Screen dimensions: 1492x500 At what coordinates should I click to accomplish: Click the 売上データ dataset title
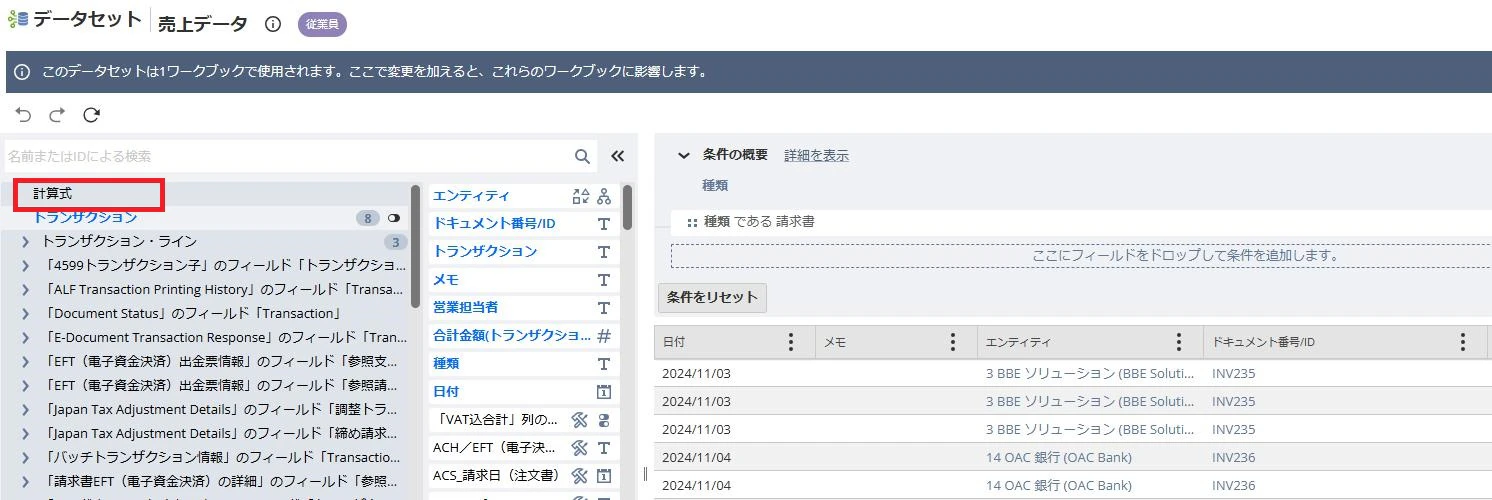point(203,25)
